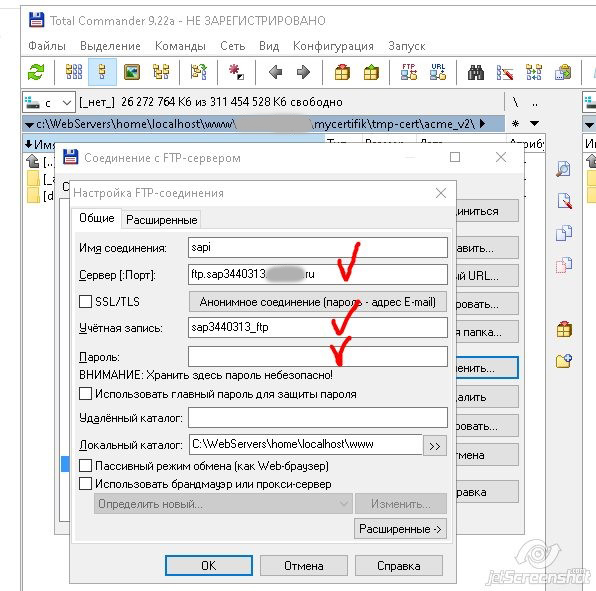
Task: Click the 'Расширенные ->' button
Action: (x=400, y=529)
